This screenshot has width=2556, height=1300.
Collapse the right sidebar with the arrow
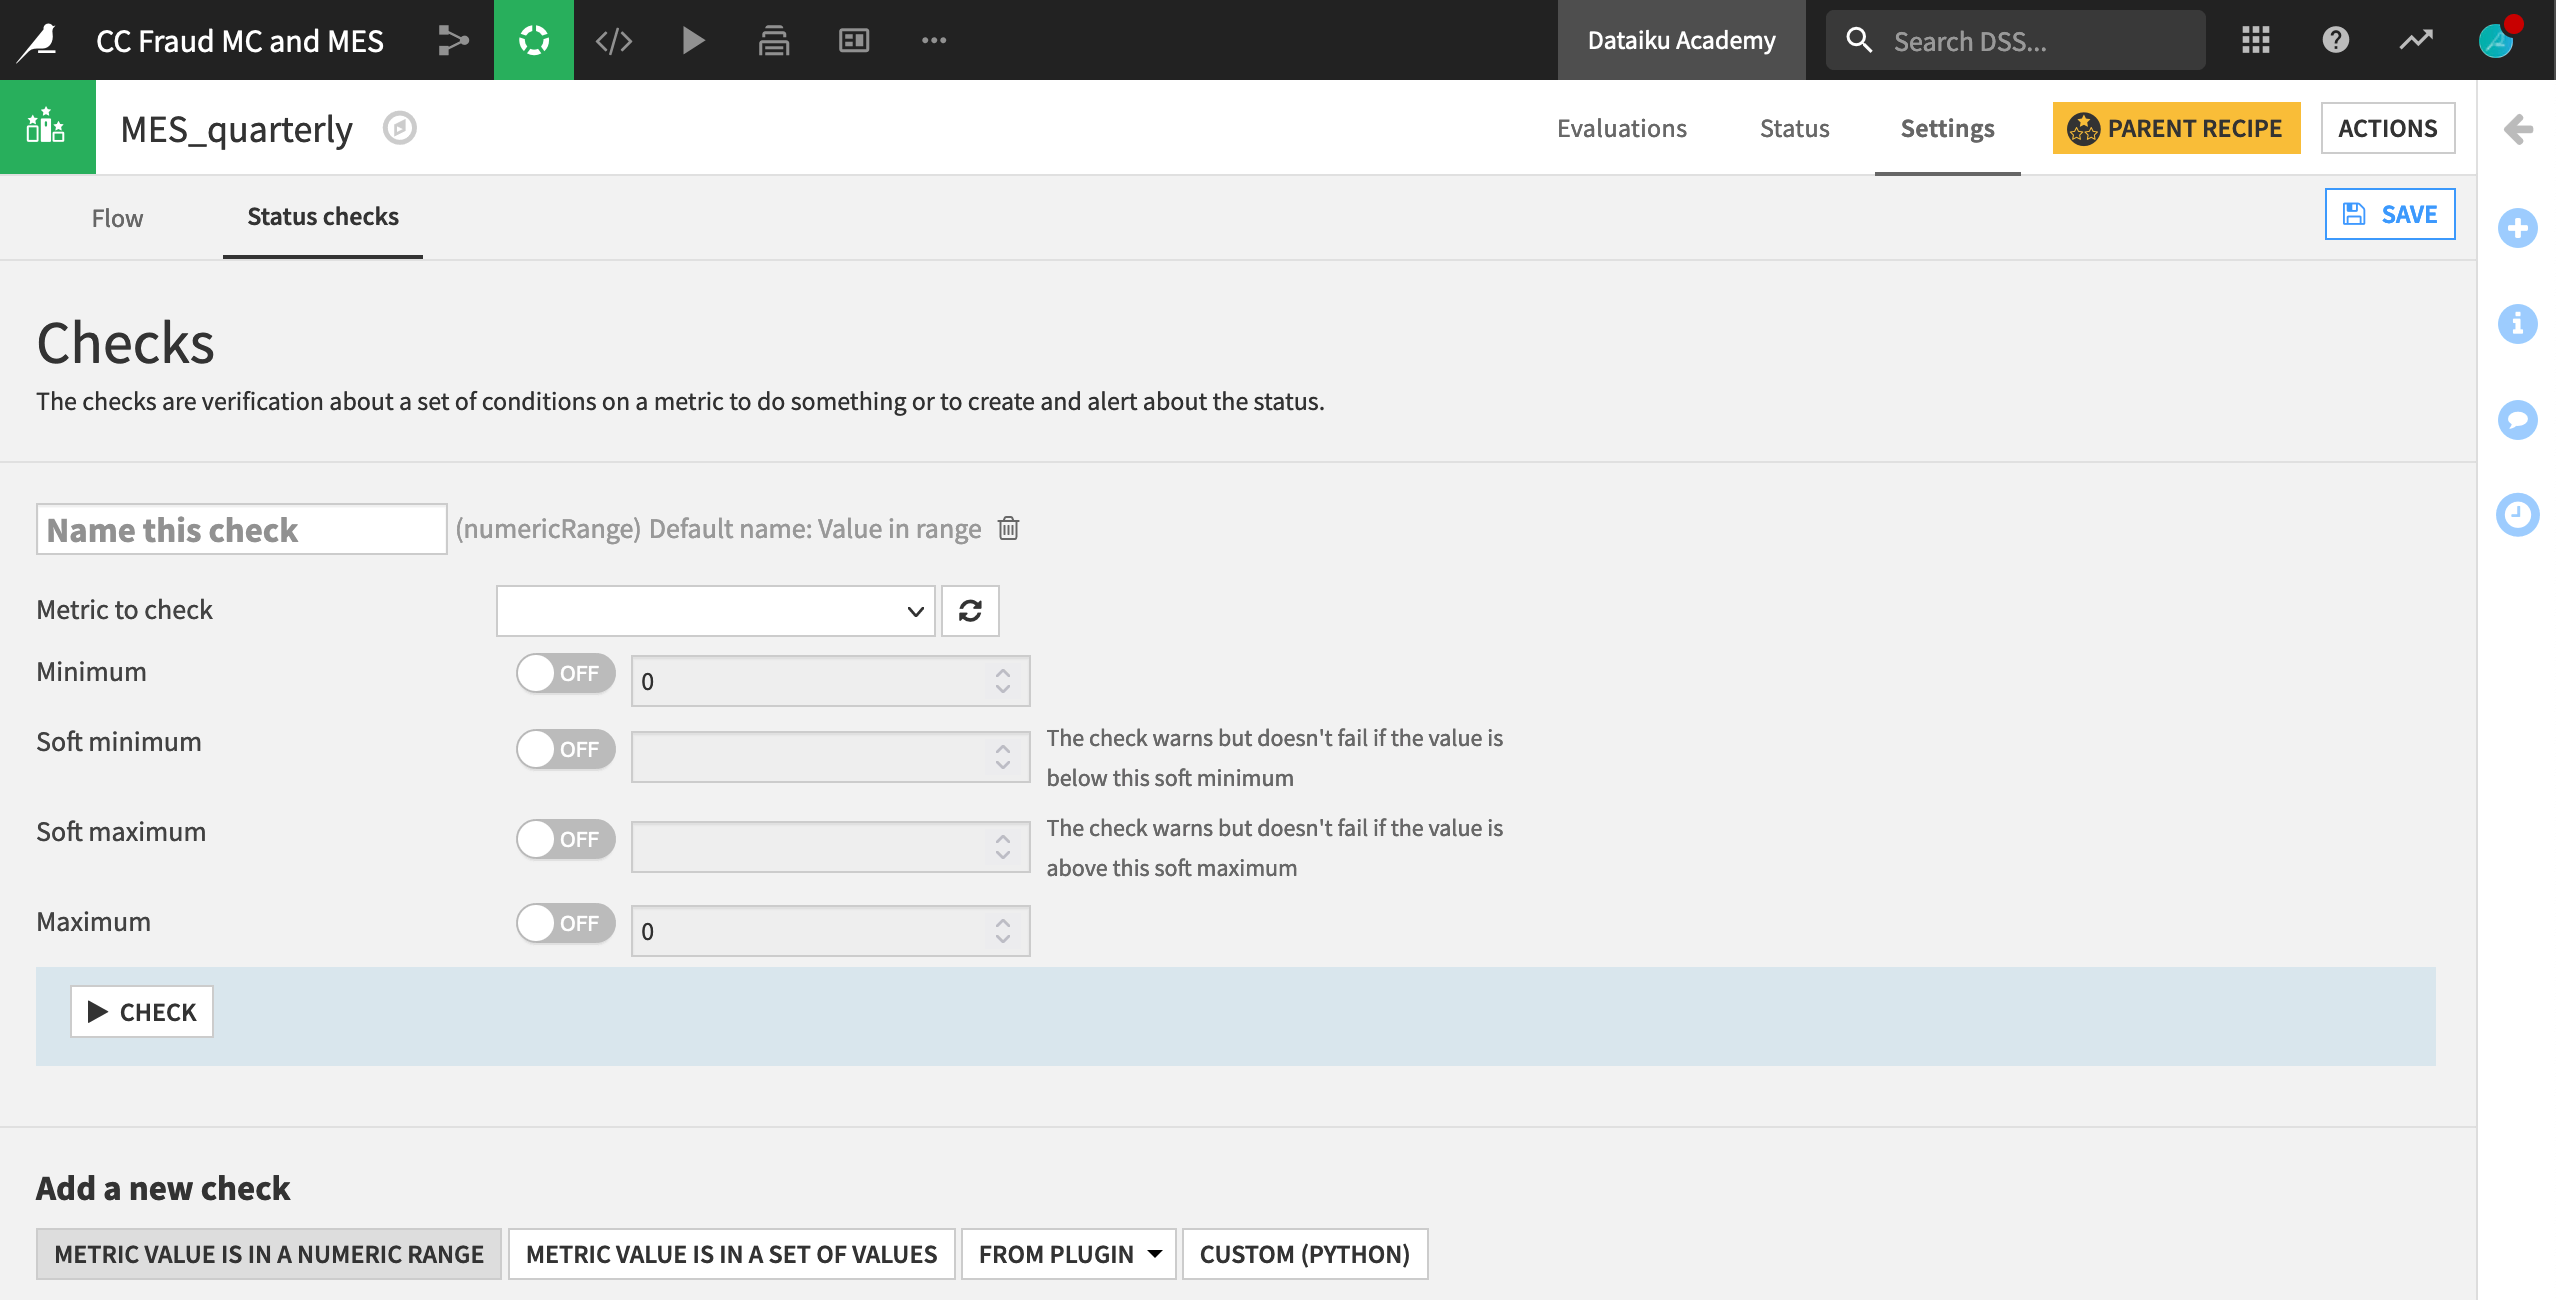(x=2519, y=128)
